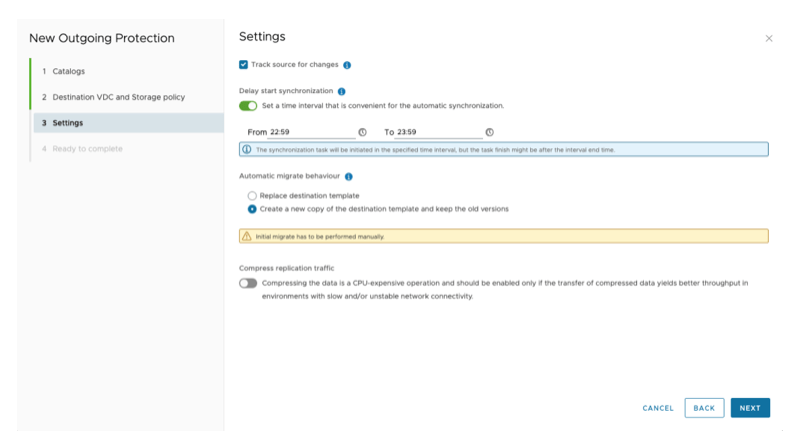Click the From time field showing 22:59
Image resolution: width=809 pixels, height=442 pixels.
[x=310, y=132]
